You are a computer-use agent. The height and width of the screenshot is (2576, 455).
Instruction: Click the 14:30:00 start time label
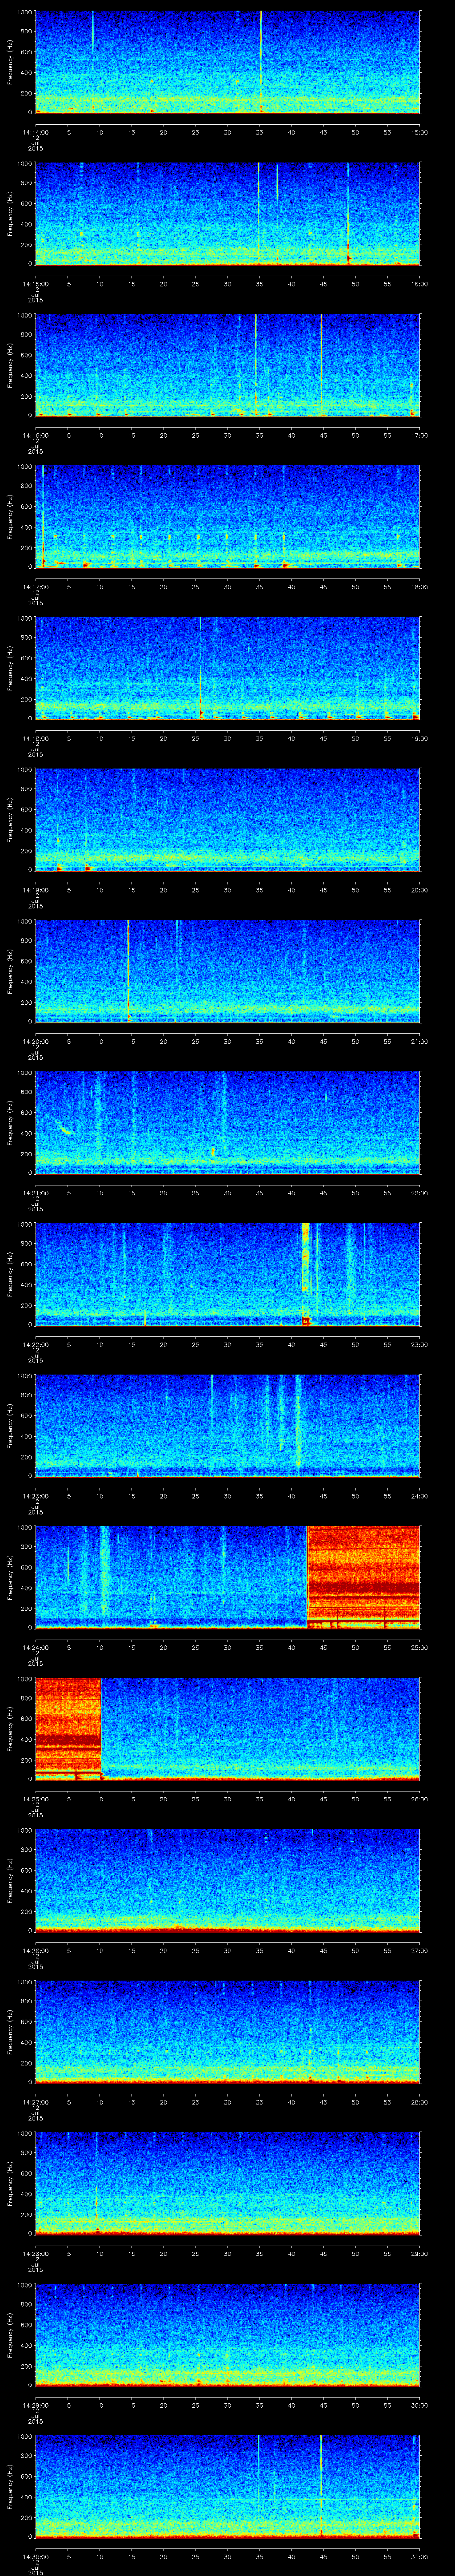[35, 2556]
